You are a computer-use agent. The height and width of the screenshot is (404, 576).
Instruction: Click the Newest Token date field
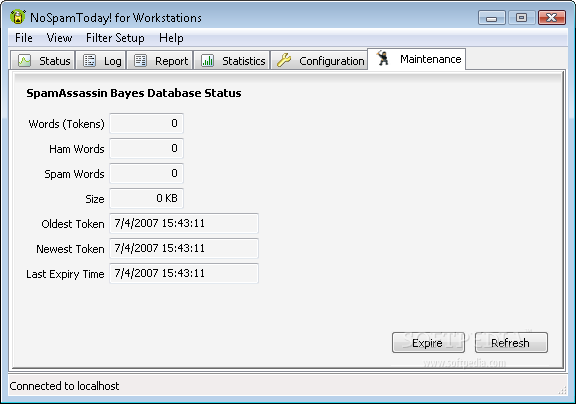click(x=184, y=248)
